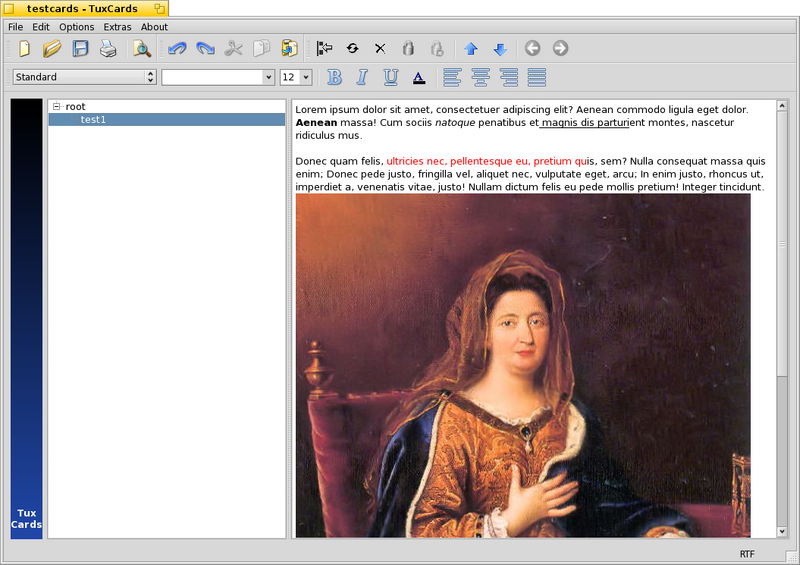Toggle underline formatting

tap(391, 77)
